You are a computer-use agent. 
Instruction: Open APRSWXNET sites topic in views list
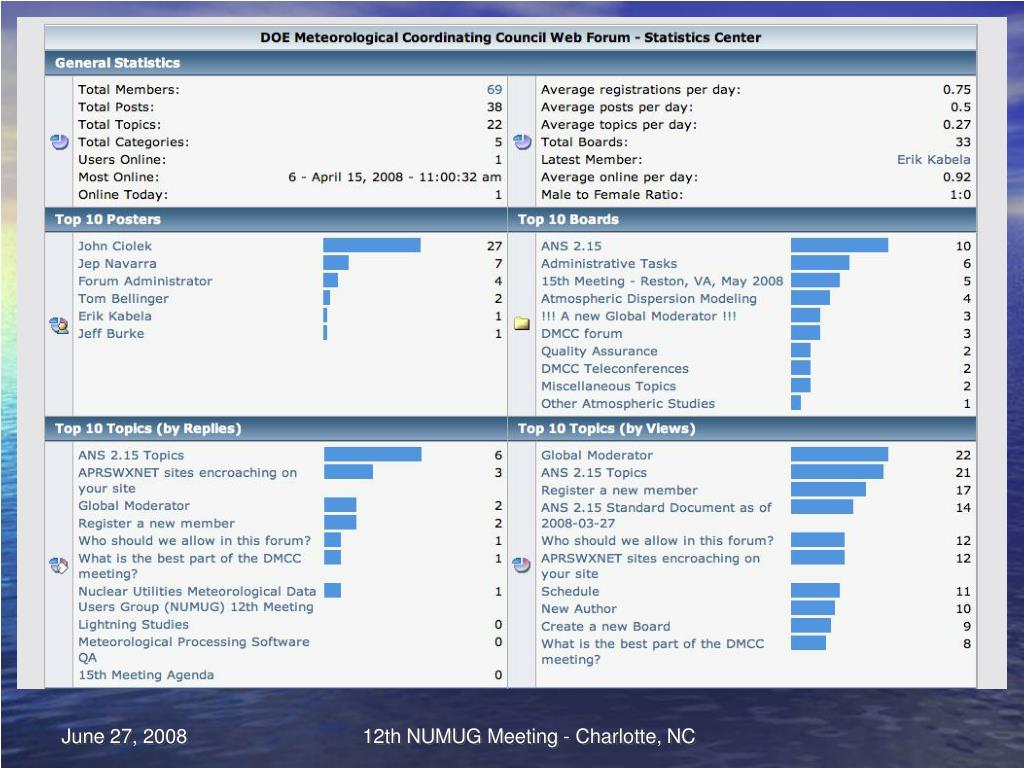(650, 566)
